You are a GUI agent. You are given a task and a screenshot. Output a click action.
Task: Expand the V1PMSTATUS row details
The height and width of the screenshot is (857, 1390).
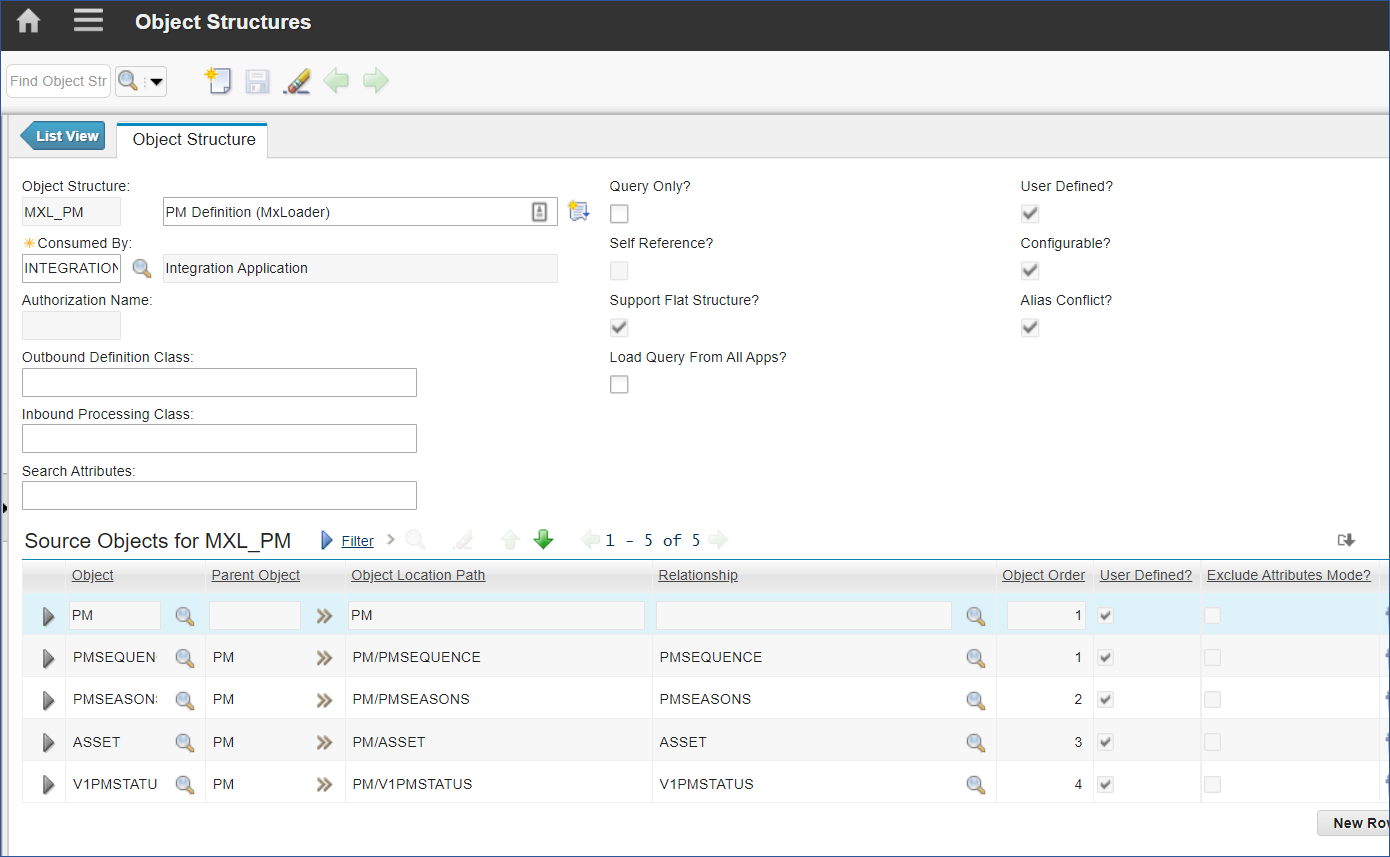[x=48, y=785]
